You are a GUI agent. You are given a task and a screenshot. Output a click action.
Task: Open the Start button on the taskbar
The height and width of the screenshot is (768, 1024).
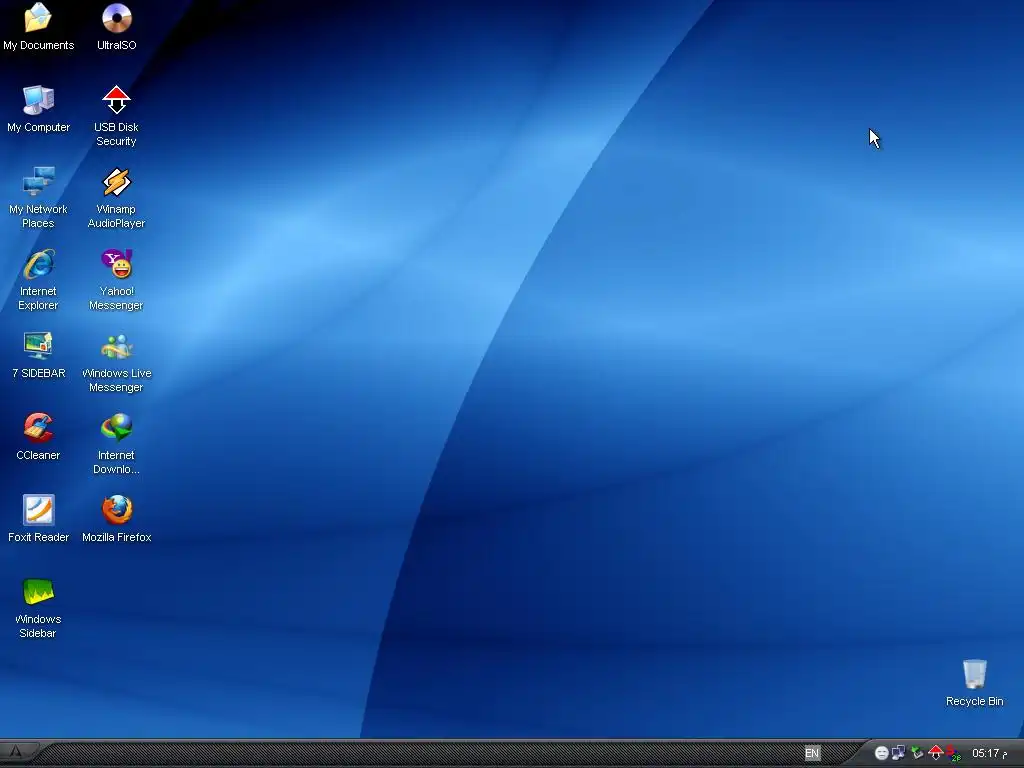click(16, 753)
